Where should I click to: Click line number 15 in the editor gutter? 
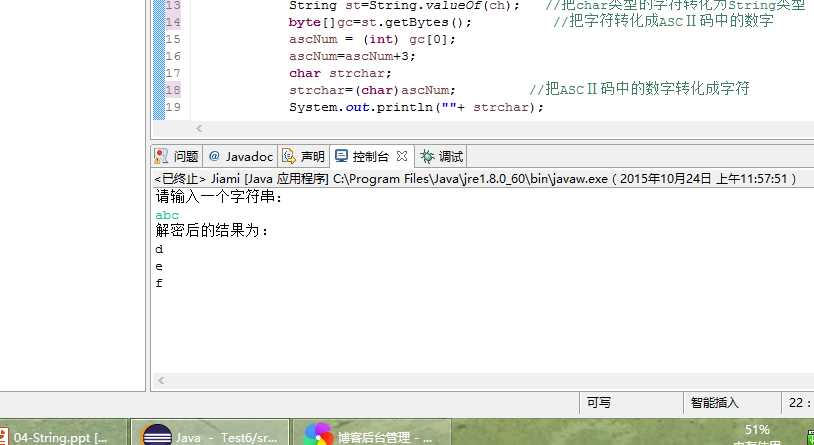(x=173, y=39)
